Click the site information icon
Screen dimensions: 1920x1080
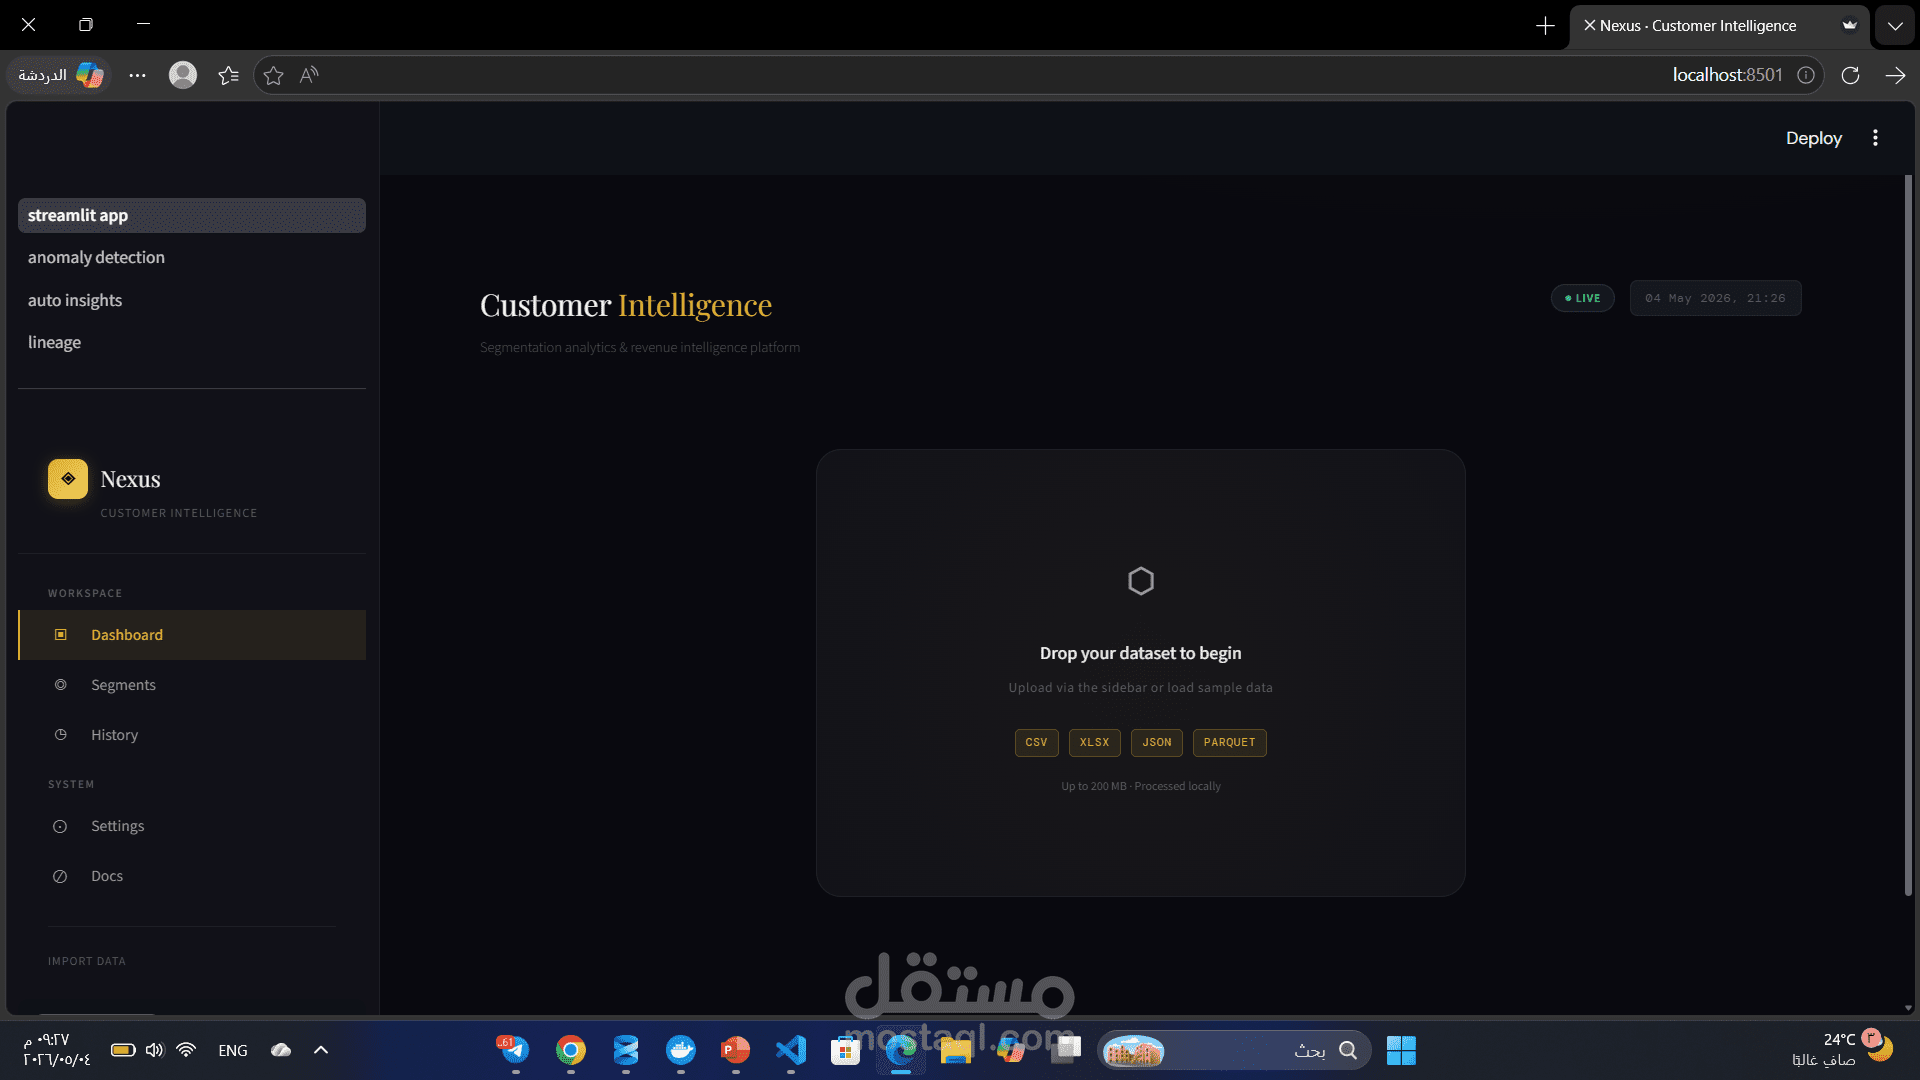pyautogui.click(x=1806, y=75)
